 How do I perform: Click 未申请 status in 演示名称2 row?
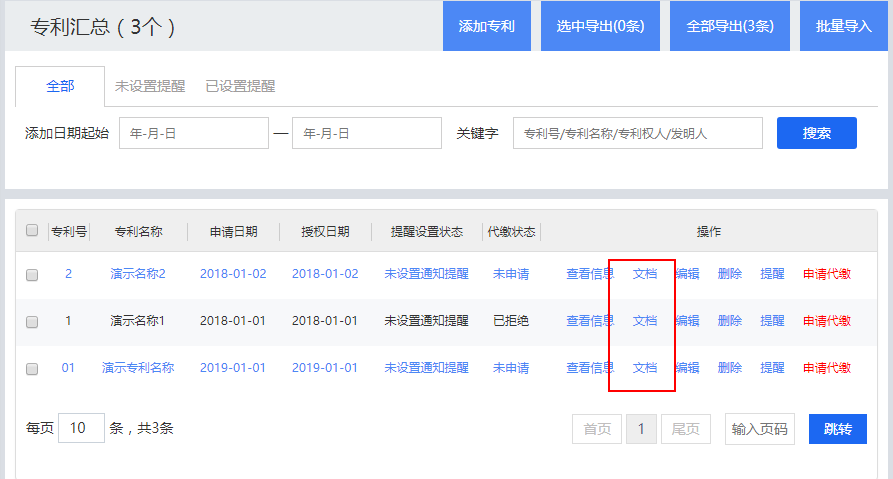tap(511, 274)
